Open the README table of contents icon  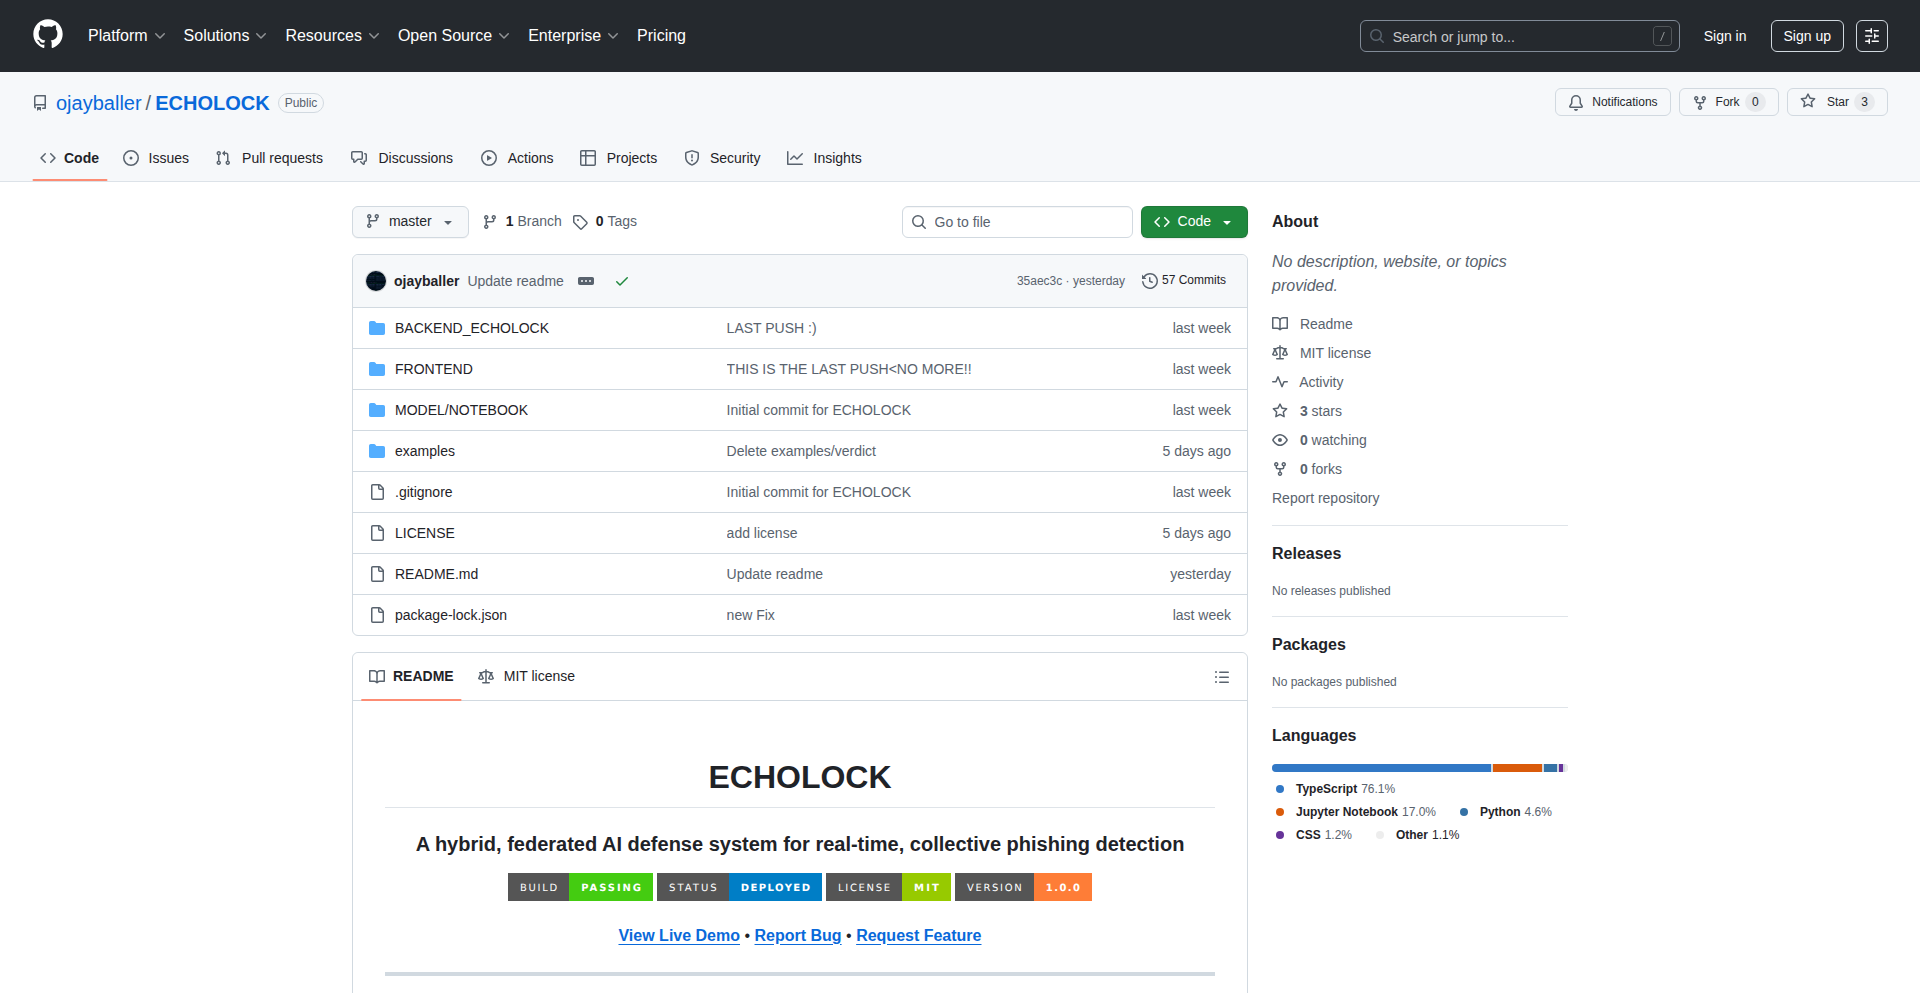[x=1221, y=676]
